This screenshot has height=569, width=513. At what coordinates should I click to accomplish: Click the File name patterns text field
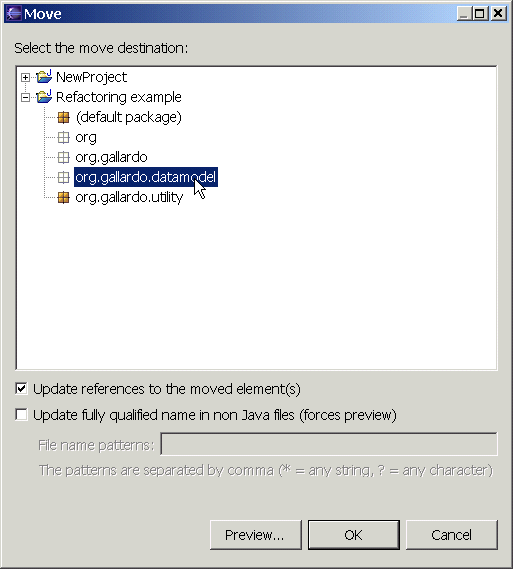(x=329, y=444)
